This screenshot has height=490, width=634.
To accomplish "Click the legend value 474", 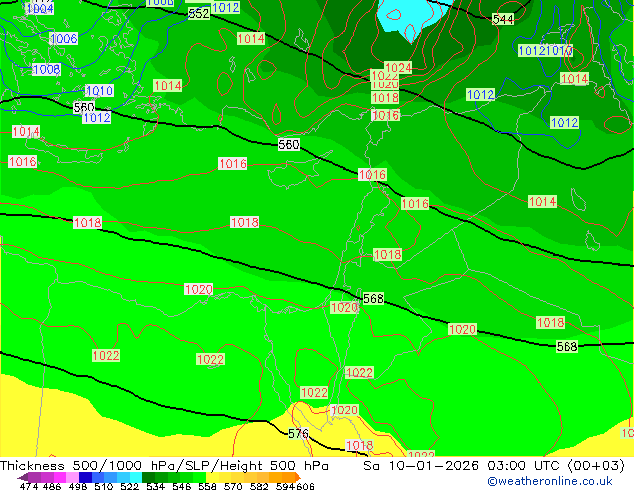I will click(x=29, y=486).
